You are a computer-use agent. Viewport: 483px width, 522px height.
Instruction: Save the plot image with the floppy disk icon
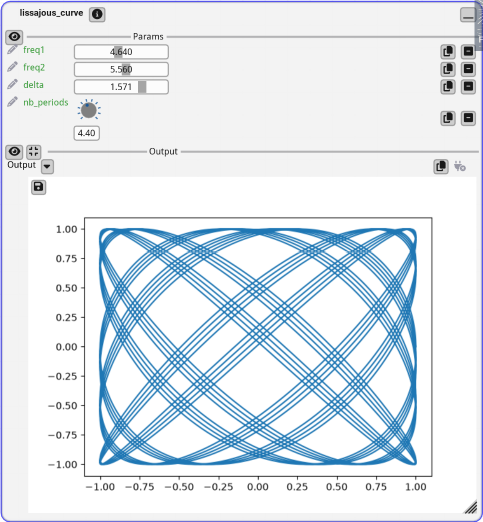(x=38, y=187)
